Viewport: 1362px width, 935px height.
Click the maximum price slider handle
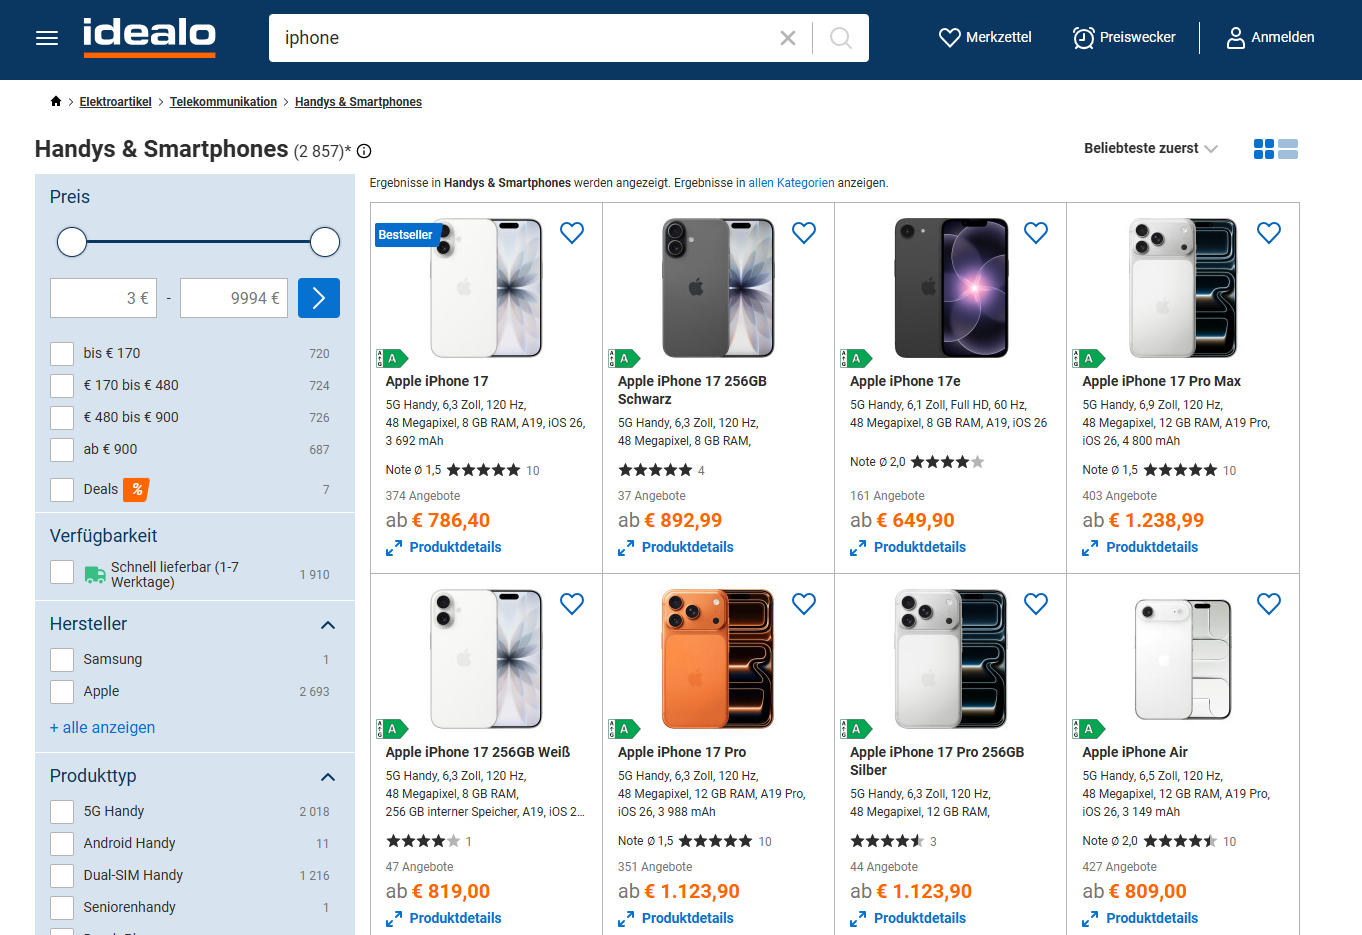pyautogui.click(x=325, y=242)
